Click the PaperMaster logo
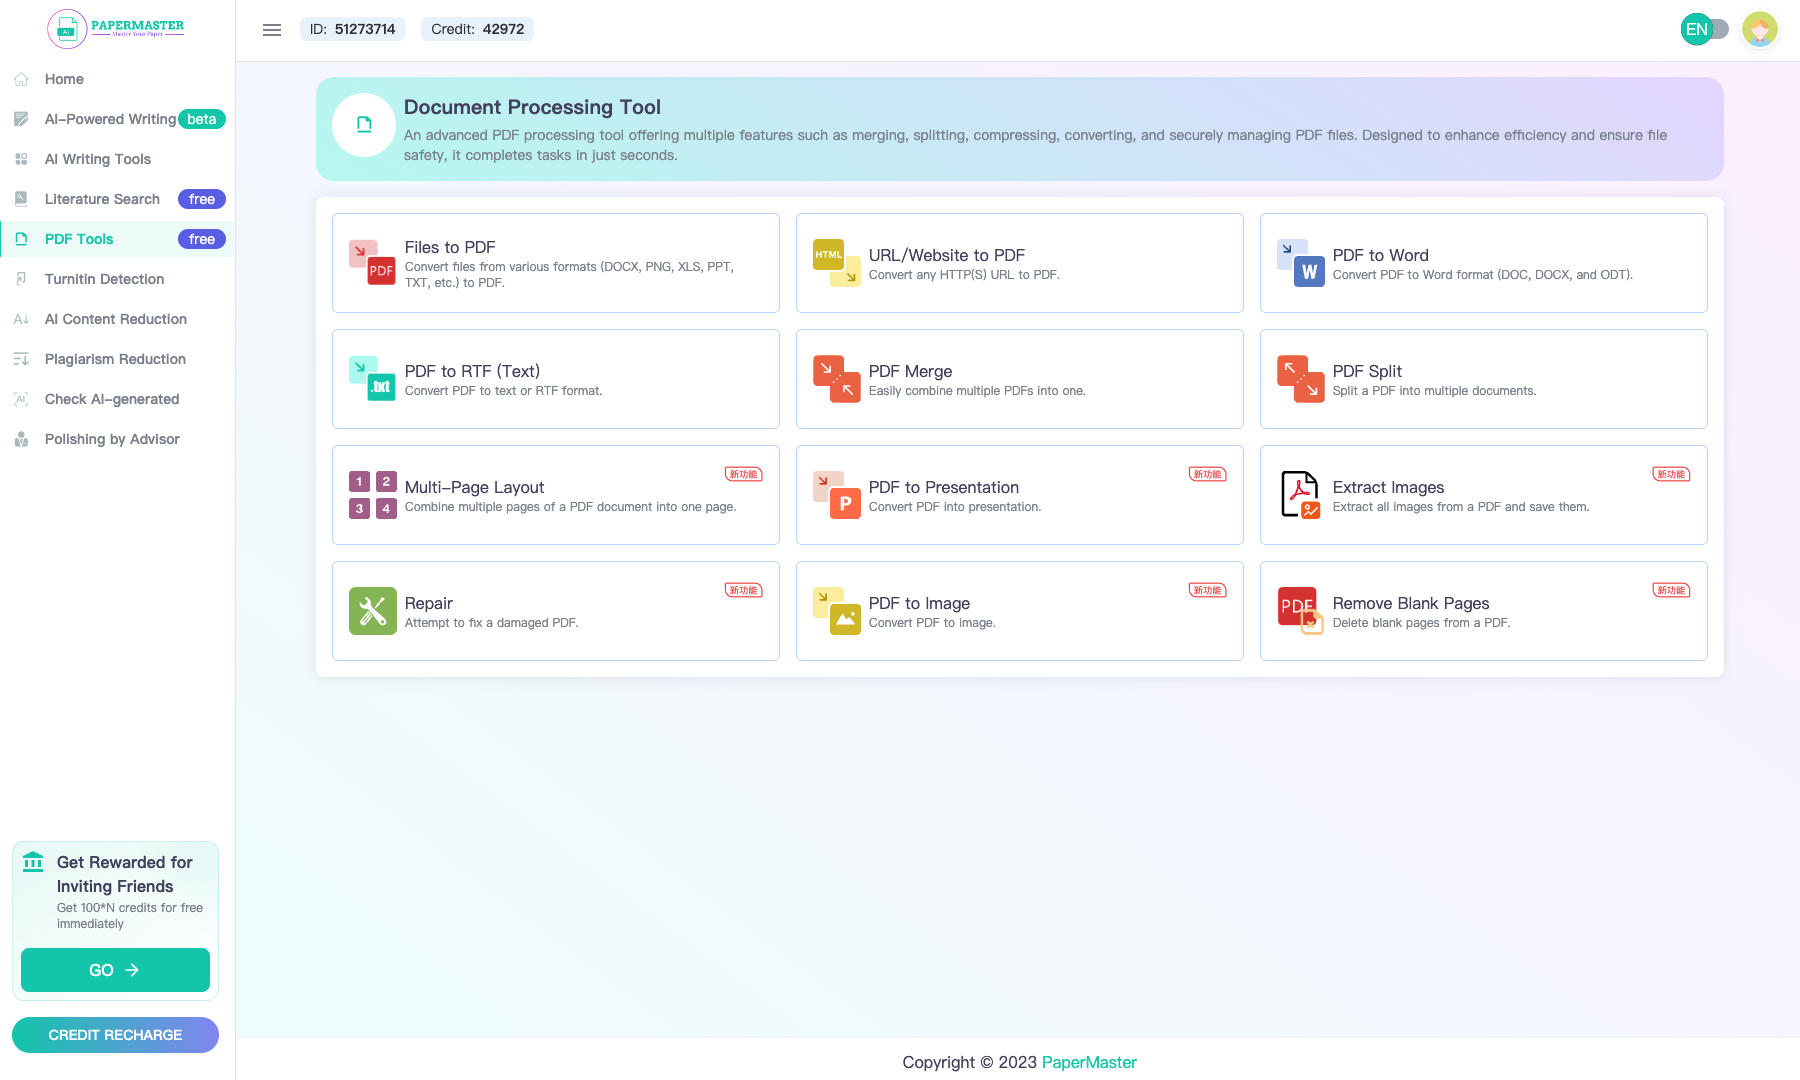The image size is (1800, 1080). (x=116, y=28)
